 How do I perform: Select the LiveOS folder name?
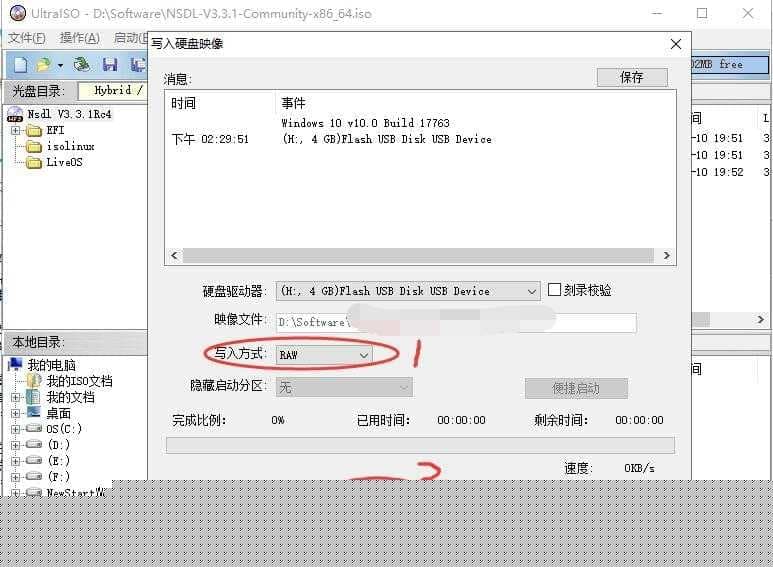click(64, 162)
